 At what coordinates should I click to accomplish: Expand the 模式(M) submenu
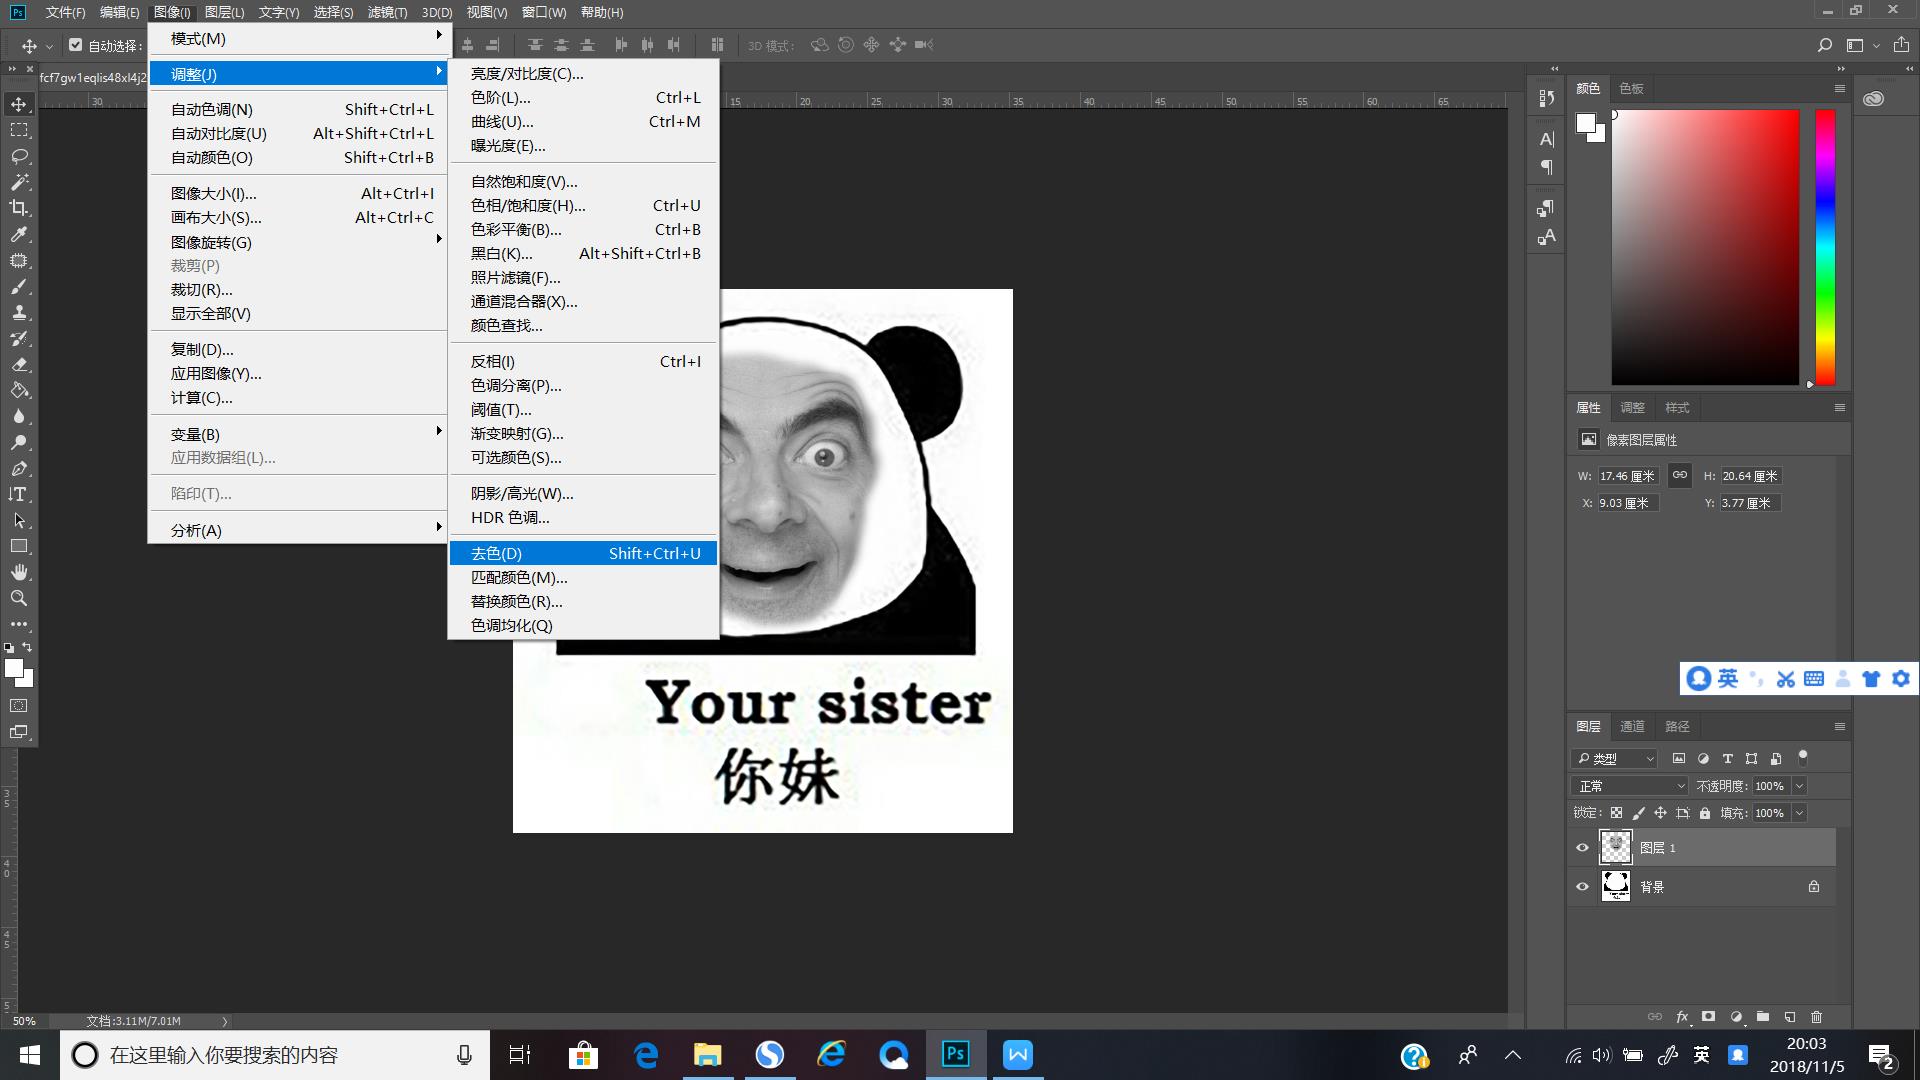click(x=298, y=38)
